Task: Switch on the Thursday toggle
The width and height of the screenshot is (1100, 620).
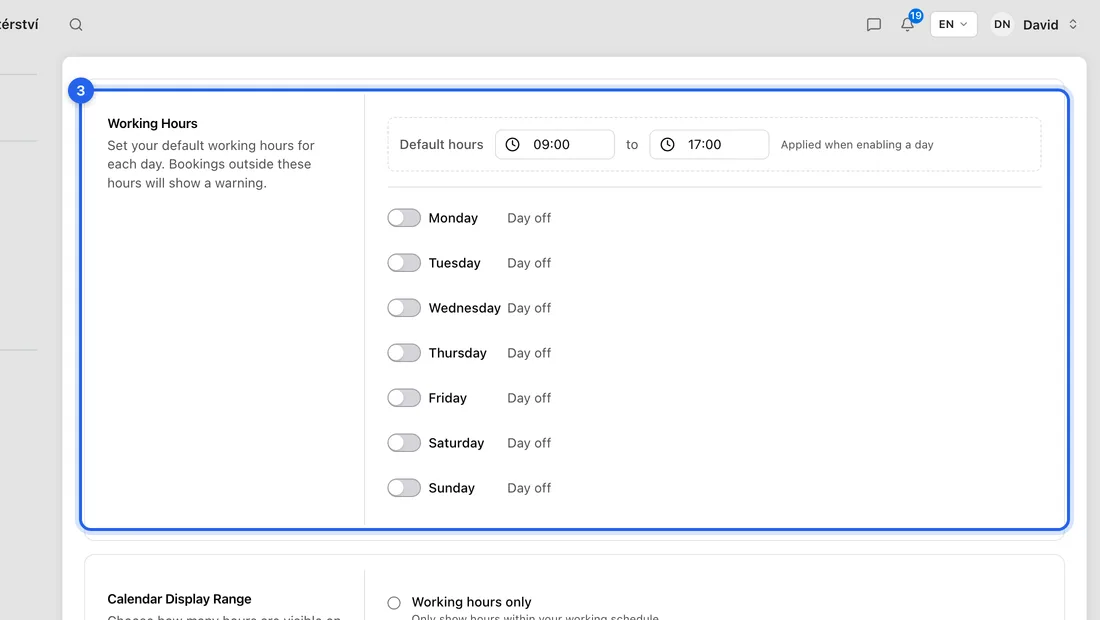Action: 404,353
